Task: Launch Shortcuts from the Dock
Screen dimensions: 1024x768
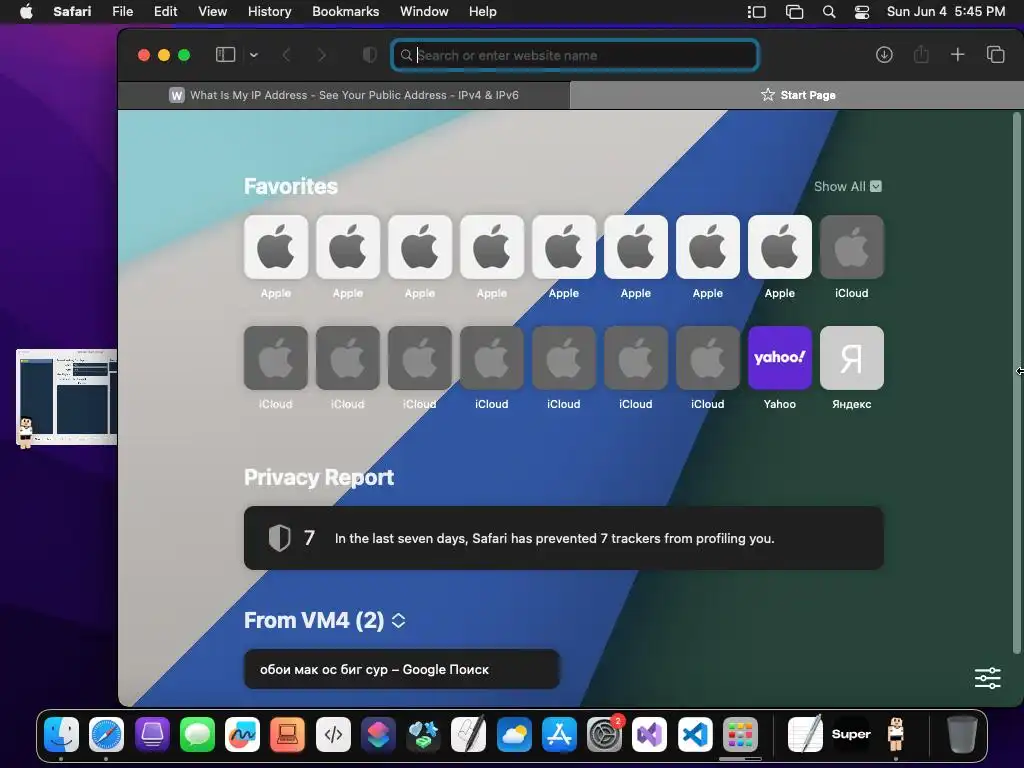Action: click(378, 735)
